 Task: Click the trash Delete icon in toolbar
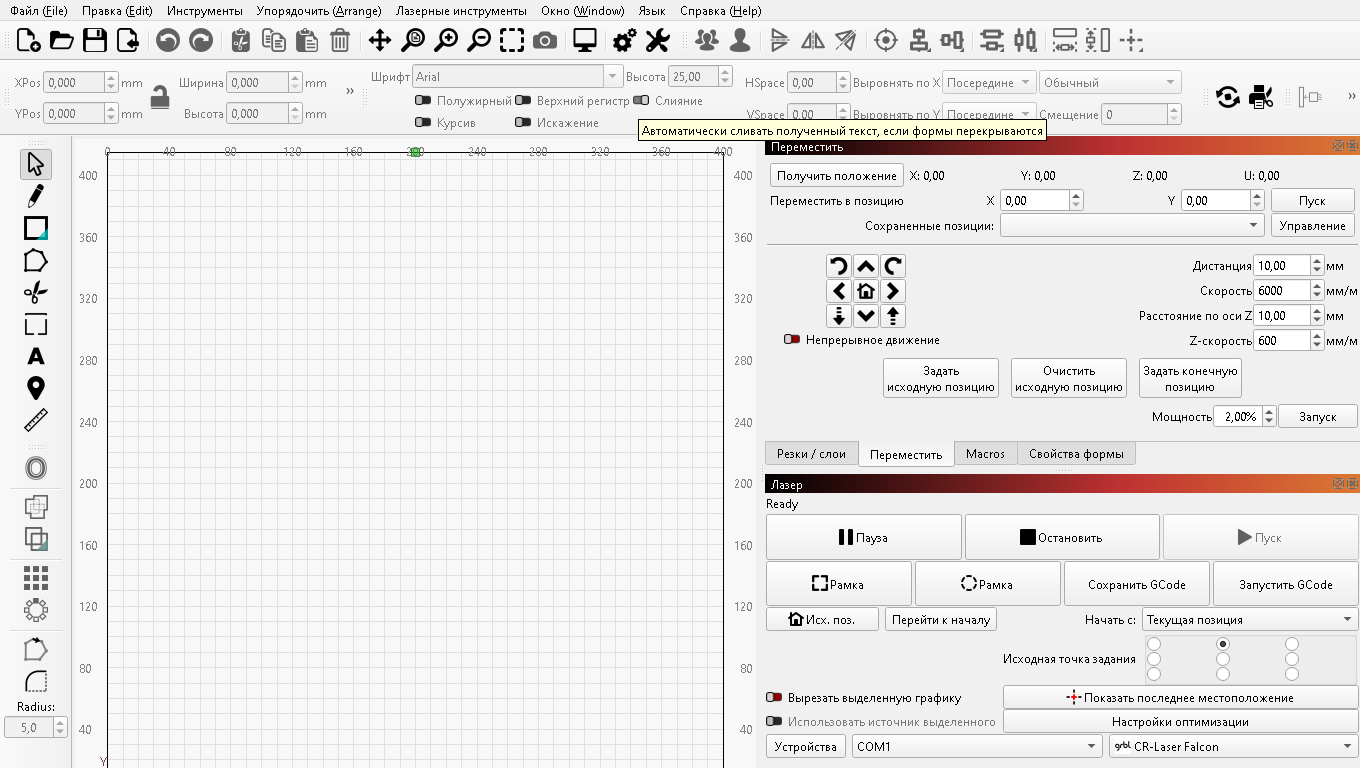(340, 40)
